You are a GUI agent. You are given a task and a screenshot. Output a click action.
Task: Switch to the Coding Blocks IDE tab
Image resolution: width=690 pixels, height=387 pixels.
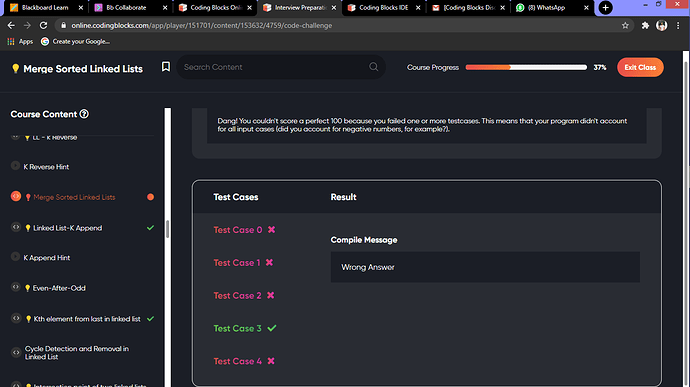coord(383,7)
